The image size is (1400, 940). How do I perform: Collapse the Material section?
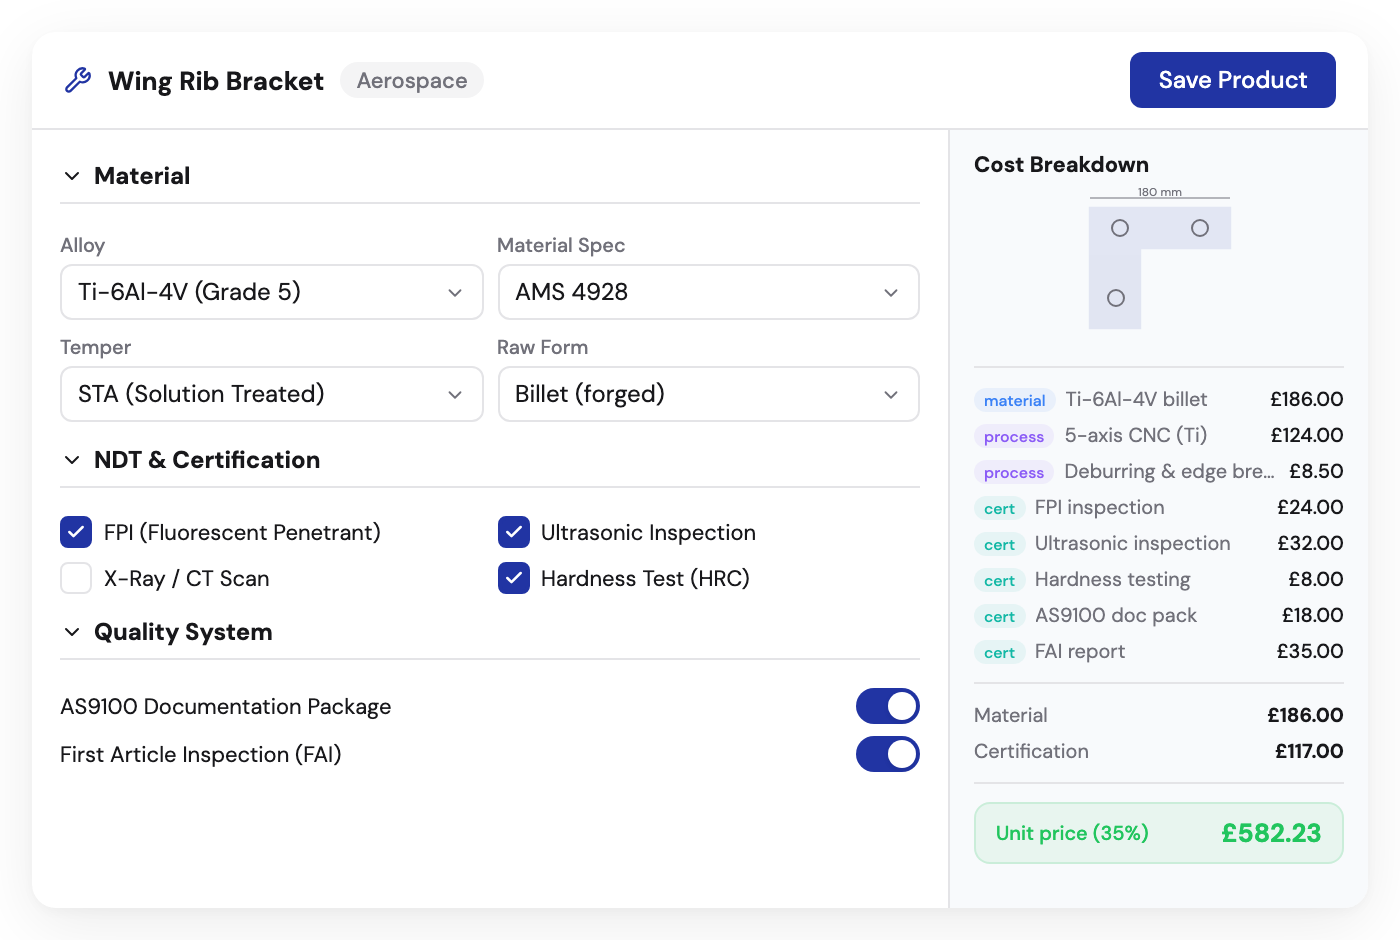(71, 175)
